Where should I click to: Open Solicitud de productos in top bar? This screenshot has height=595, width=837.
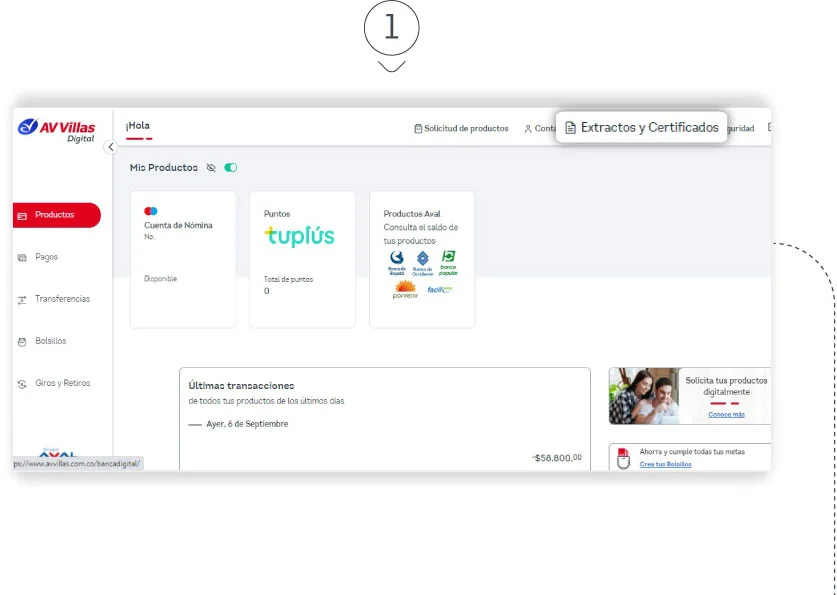click(461, 129)
